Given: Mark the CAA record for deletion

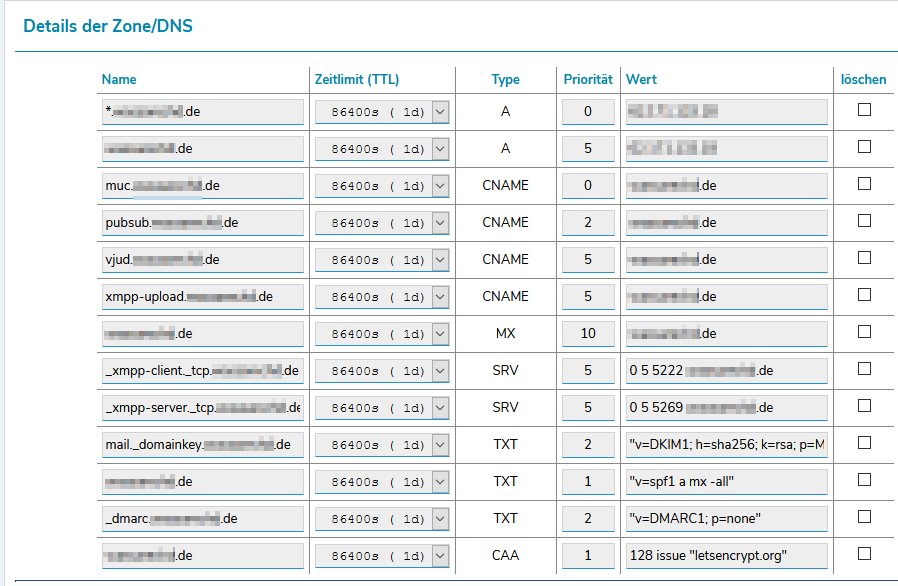Looking at the screenshot, I should [864, 553].
